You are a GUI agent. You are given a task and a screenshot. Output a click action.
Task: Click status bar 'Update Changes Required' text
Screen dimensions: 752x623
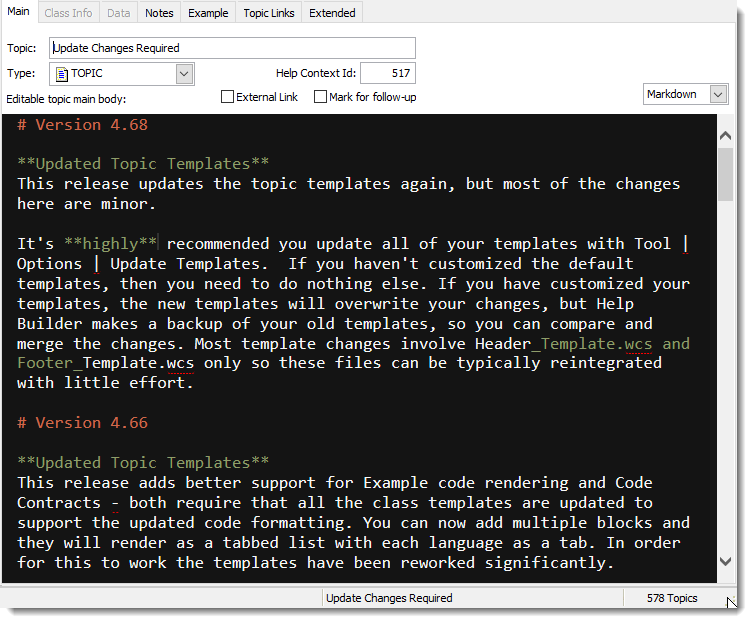[389, 598]
